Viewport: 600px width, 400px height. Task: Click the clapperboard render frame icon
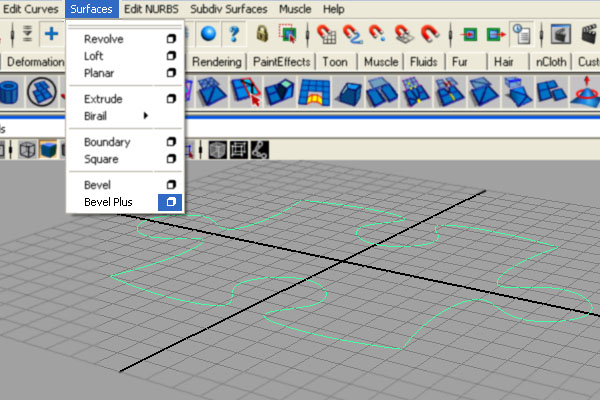(x=590, y=34)
